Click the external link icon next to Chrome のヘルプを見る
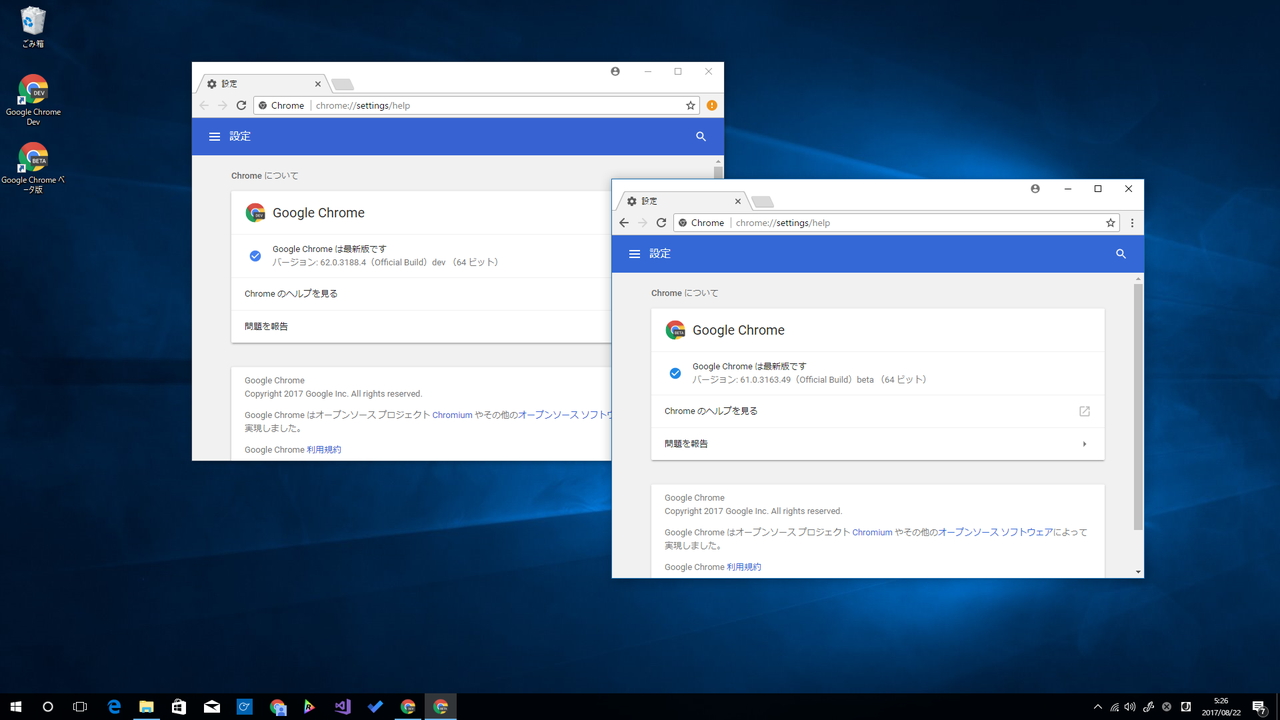Image resolution: width=1280 pixels, height=720 pixels. 1084,410
